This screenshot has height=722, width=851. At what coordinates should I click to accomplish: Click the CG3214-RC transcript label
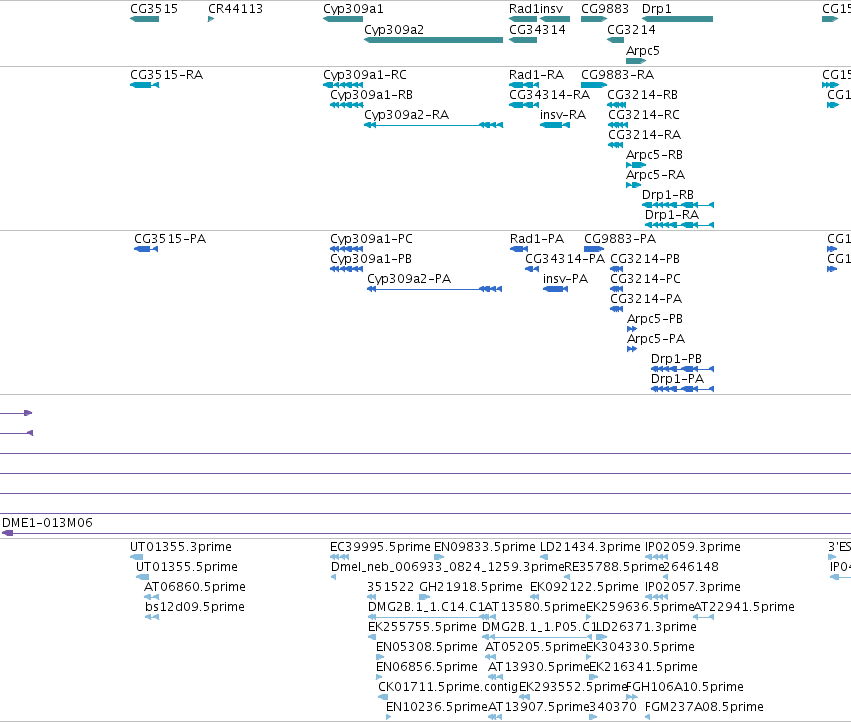tap(644, 115)
